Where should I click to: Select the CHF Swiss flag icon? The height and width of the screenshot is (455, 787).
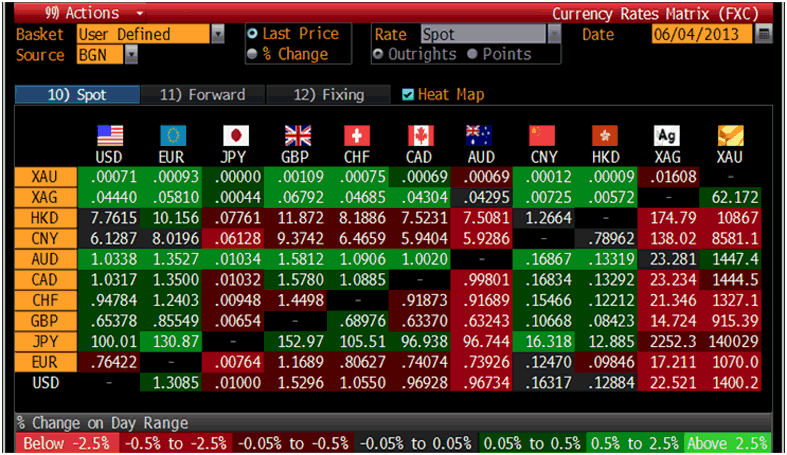click(x=357, y=136)
